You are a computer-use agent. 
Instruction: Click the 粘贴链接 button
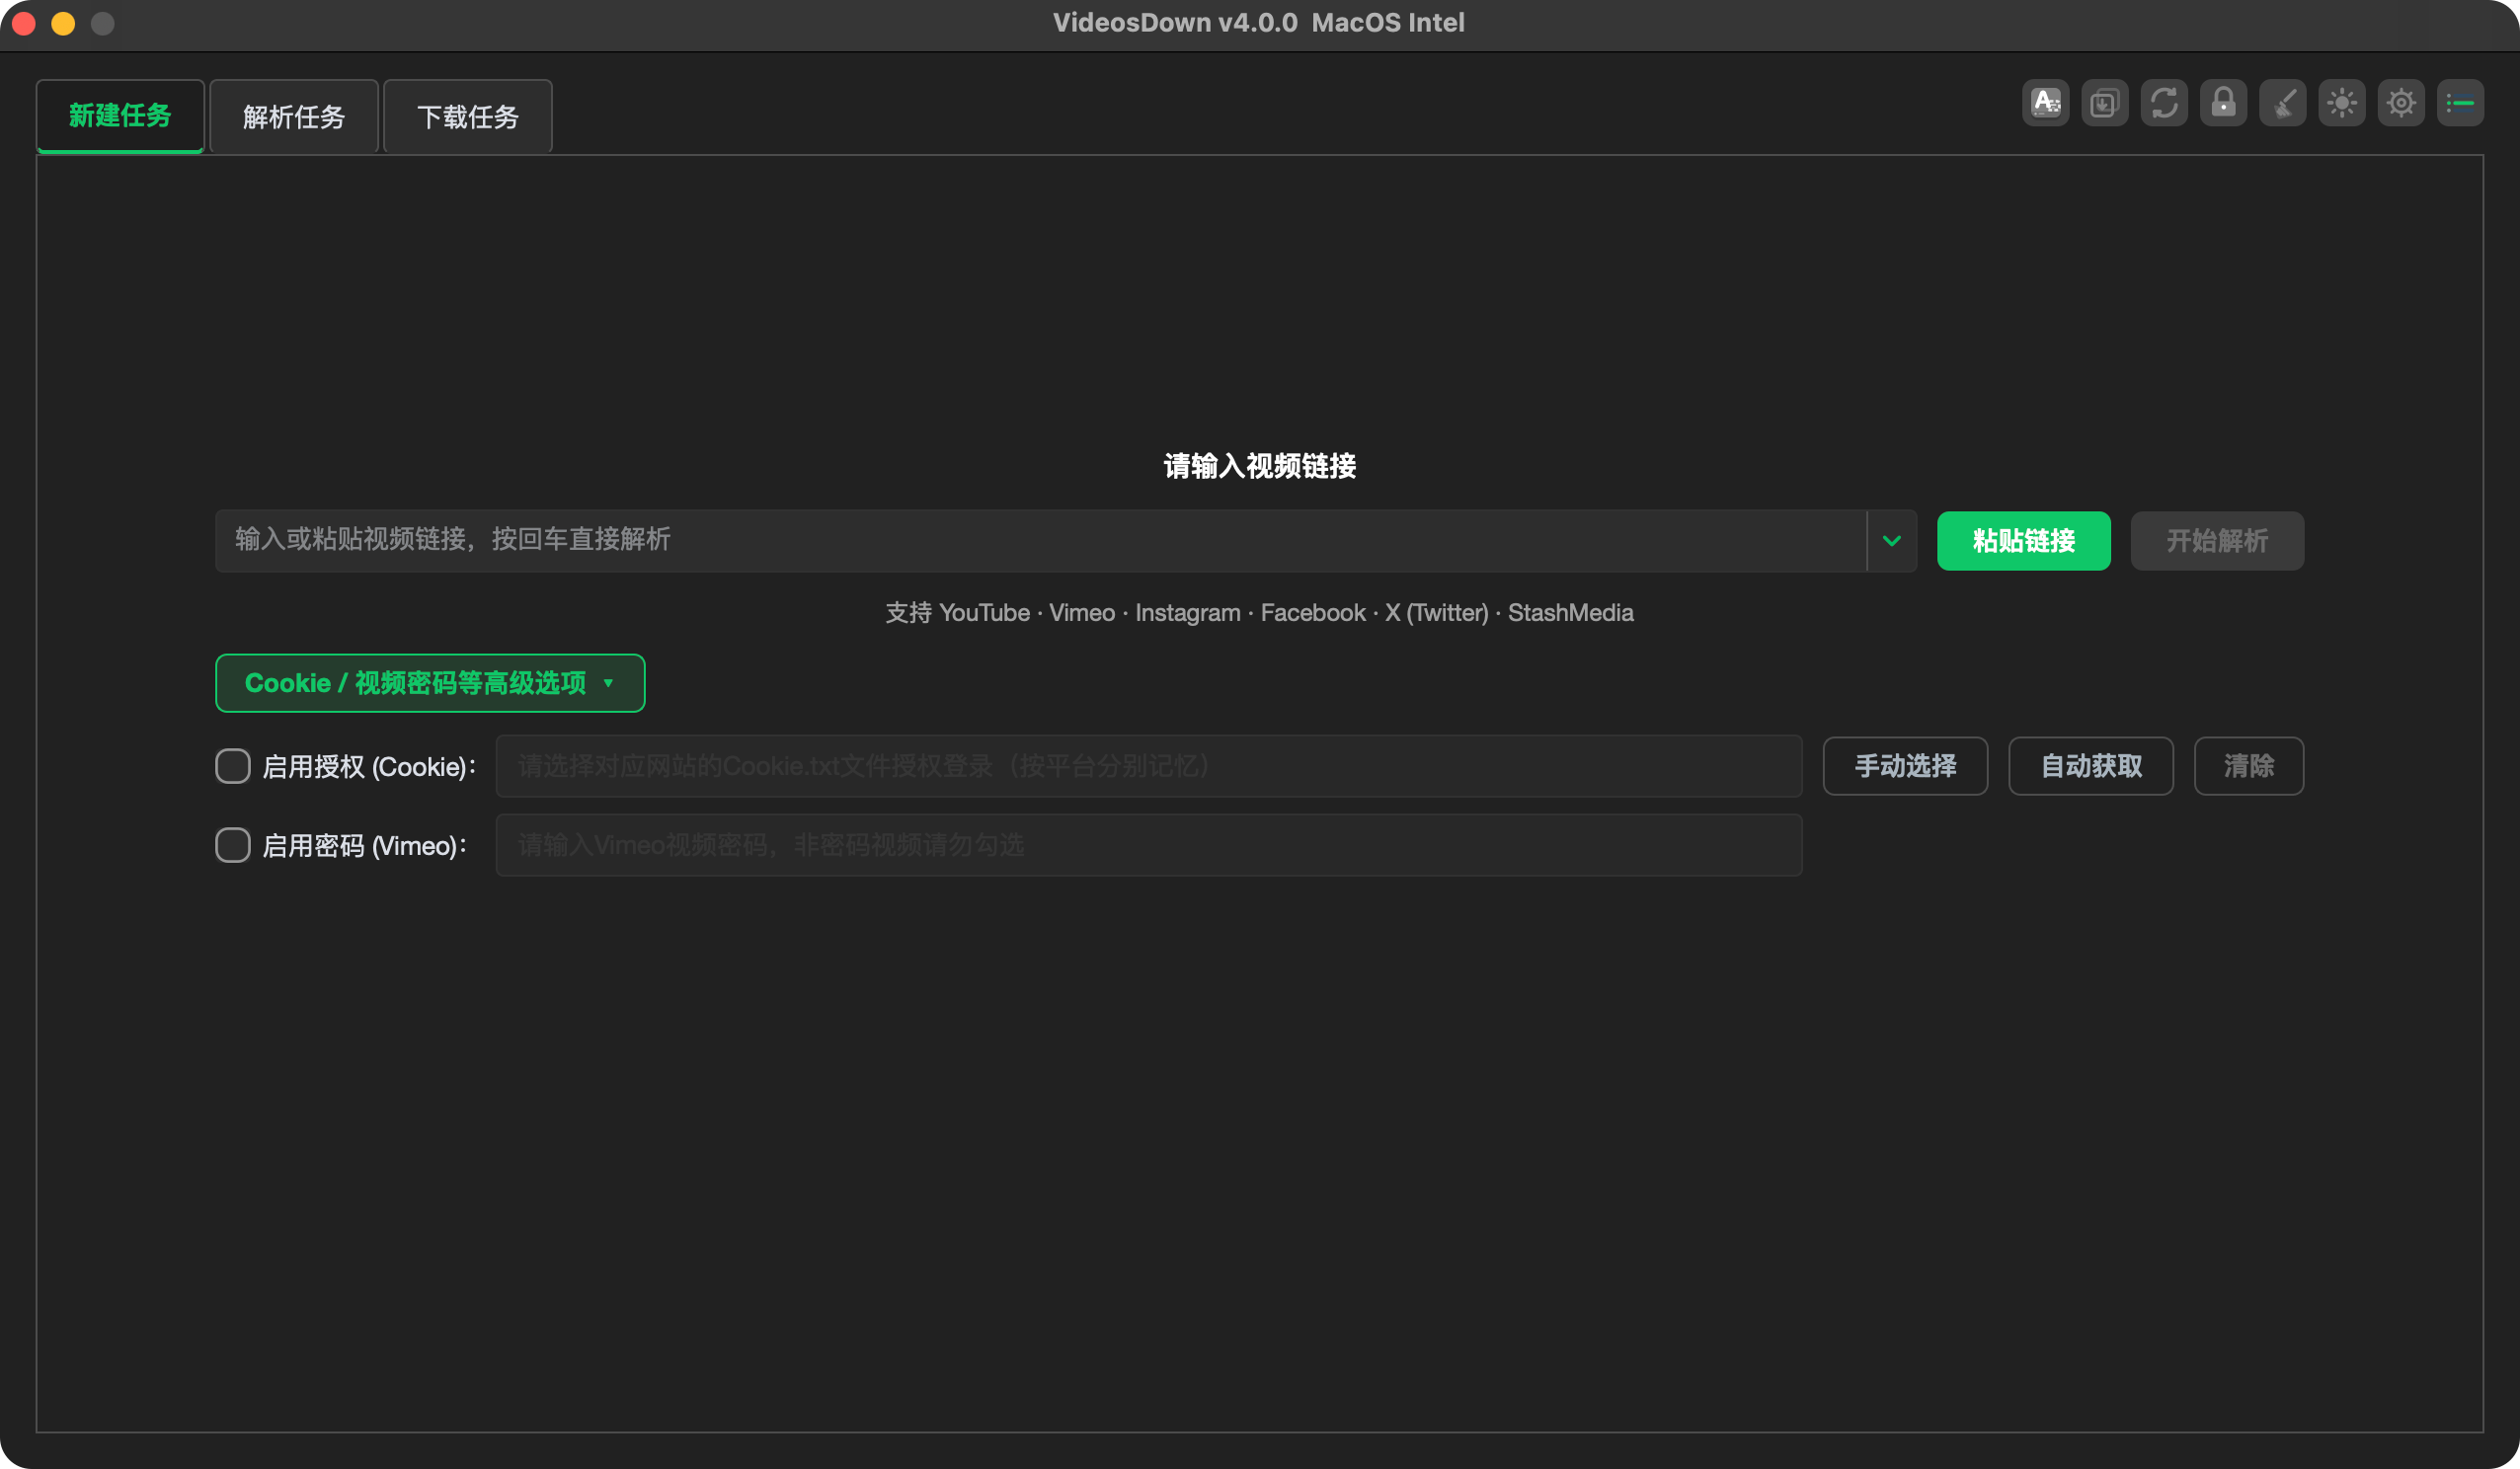pos(2024,541)
